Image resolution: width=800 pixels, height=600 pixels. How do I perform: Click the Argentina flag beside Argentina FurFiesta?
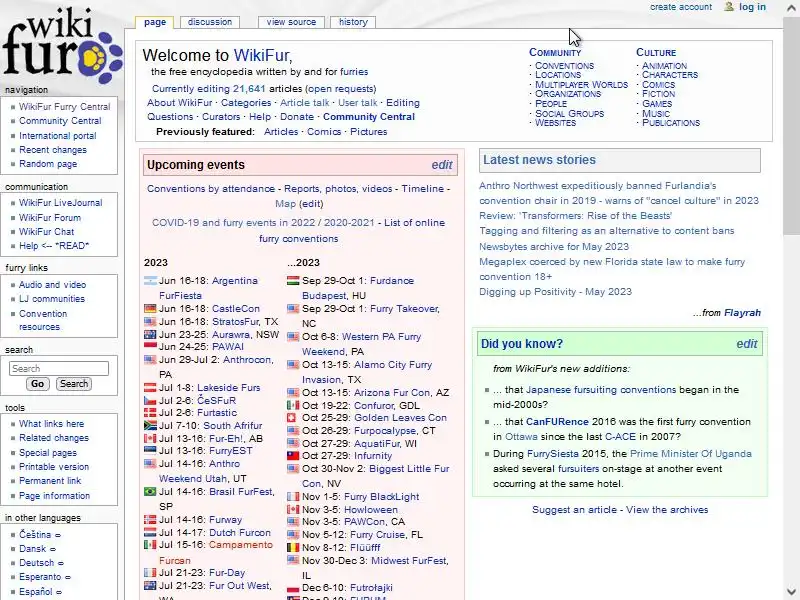150,281
